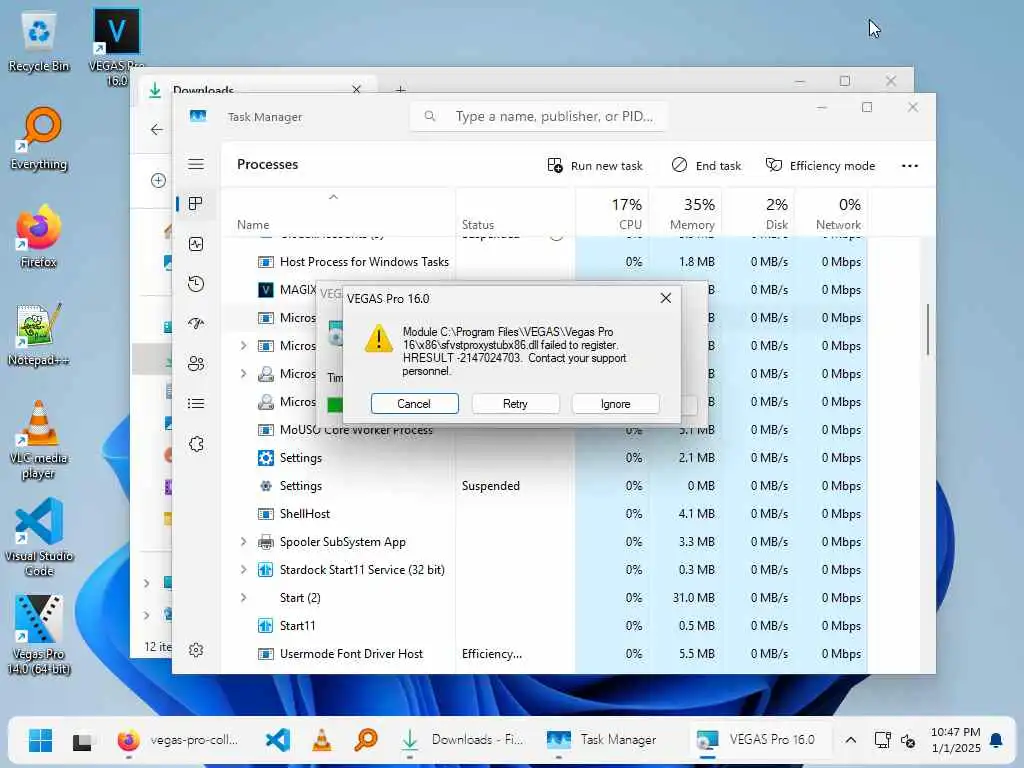Viewport: 1024px width, 768px height.
Task: Select the suspended Settings process
Action: click(545, 486)
